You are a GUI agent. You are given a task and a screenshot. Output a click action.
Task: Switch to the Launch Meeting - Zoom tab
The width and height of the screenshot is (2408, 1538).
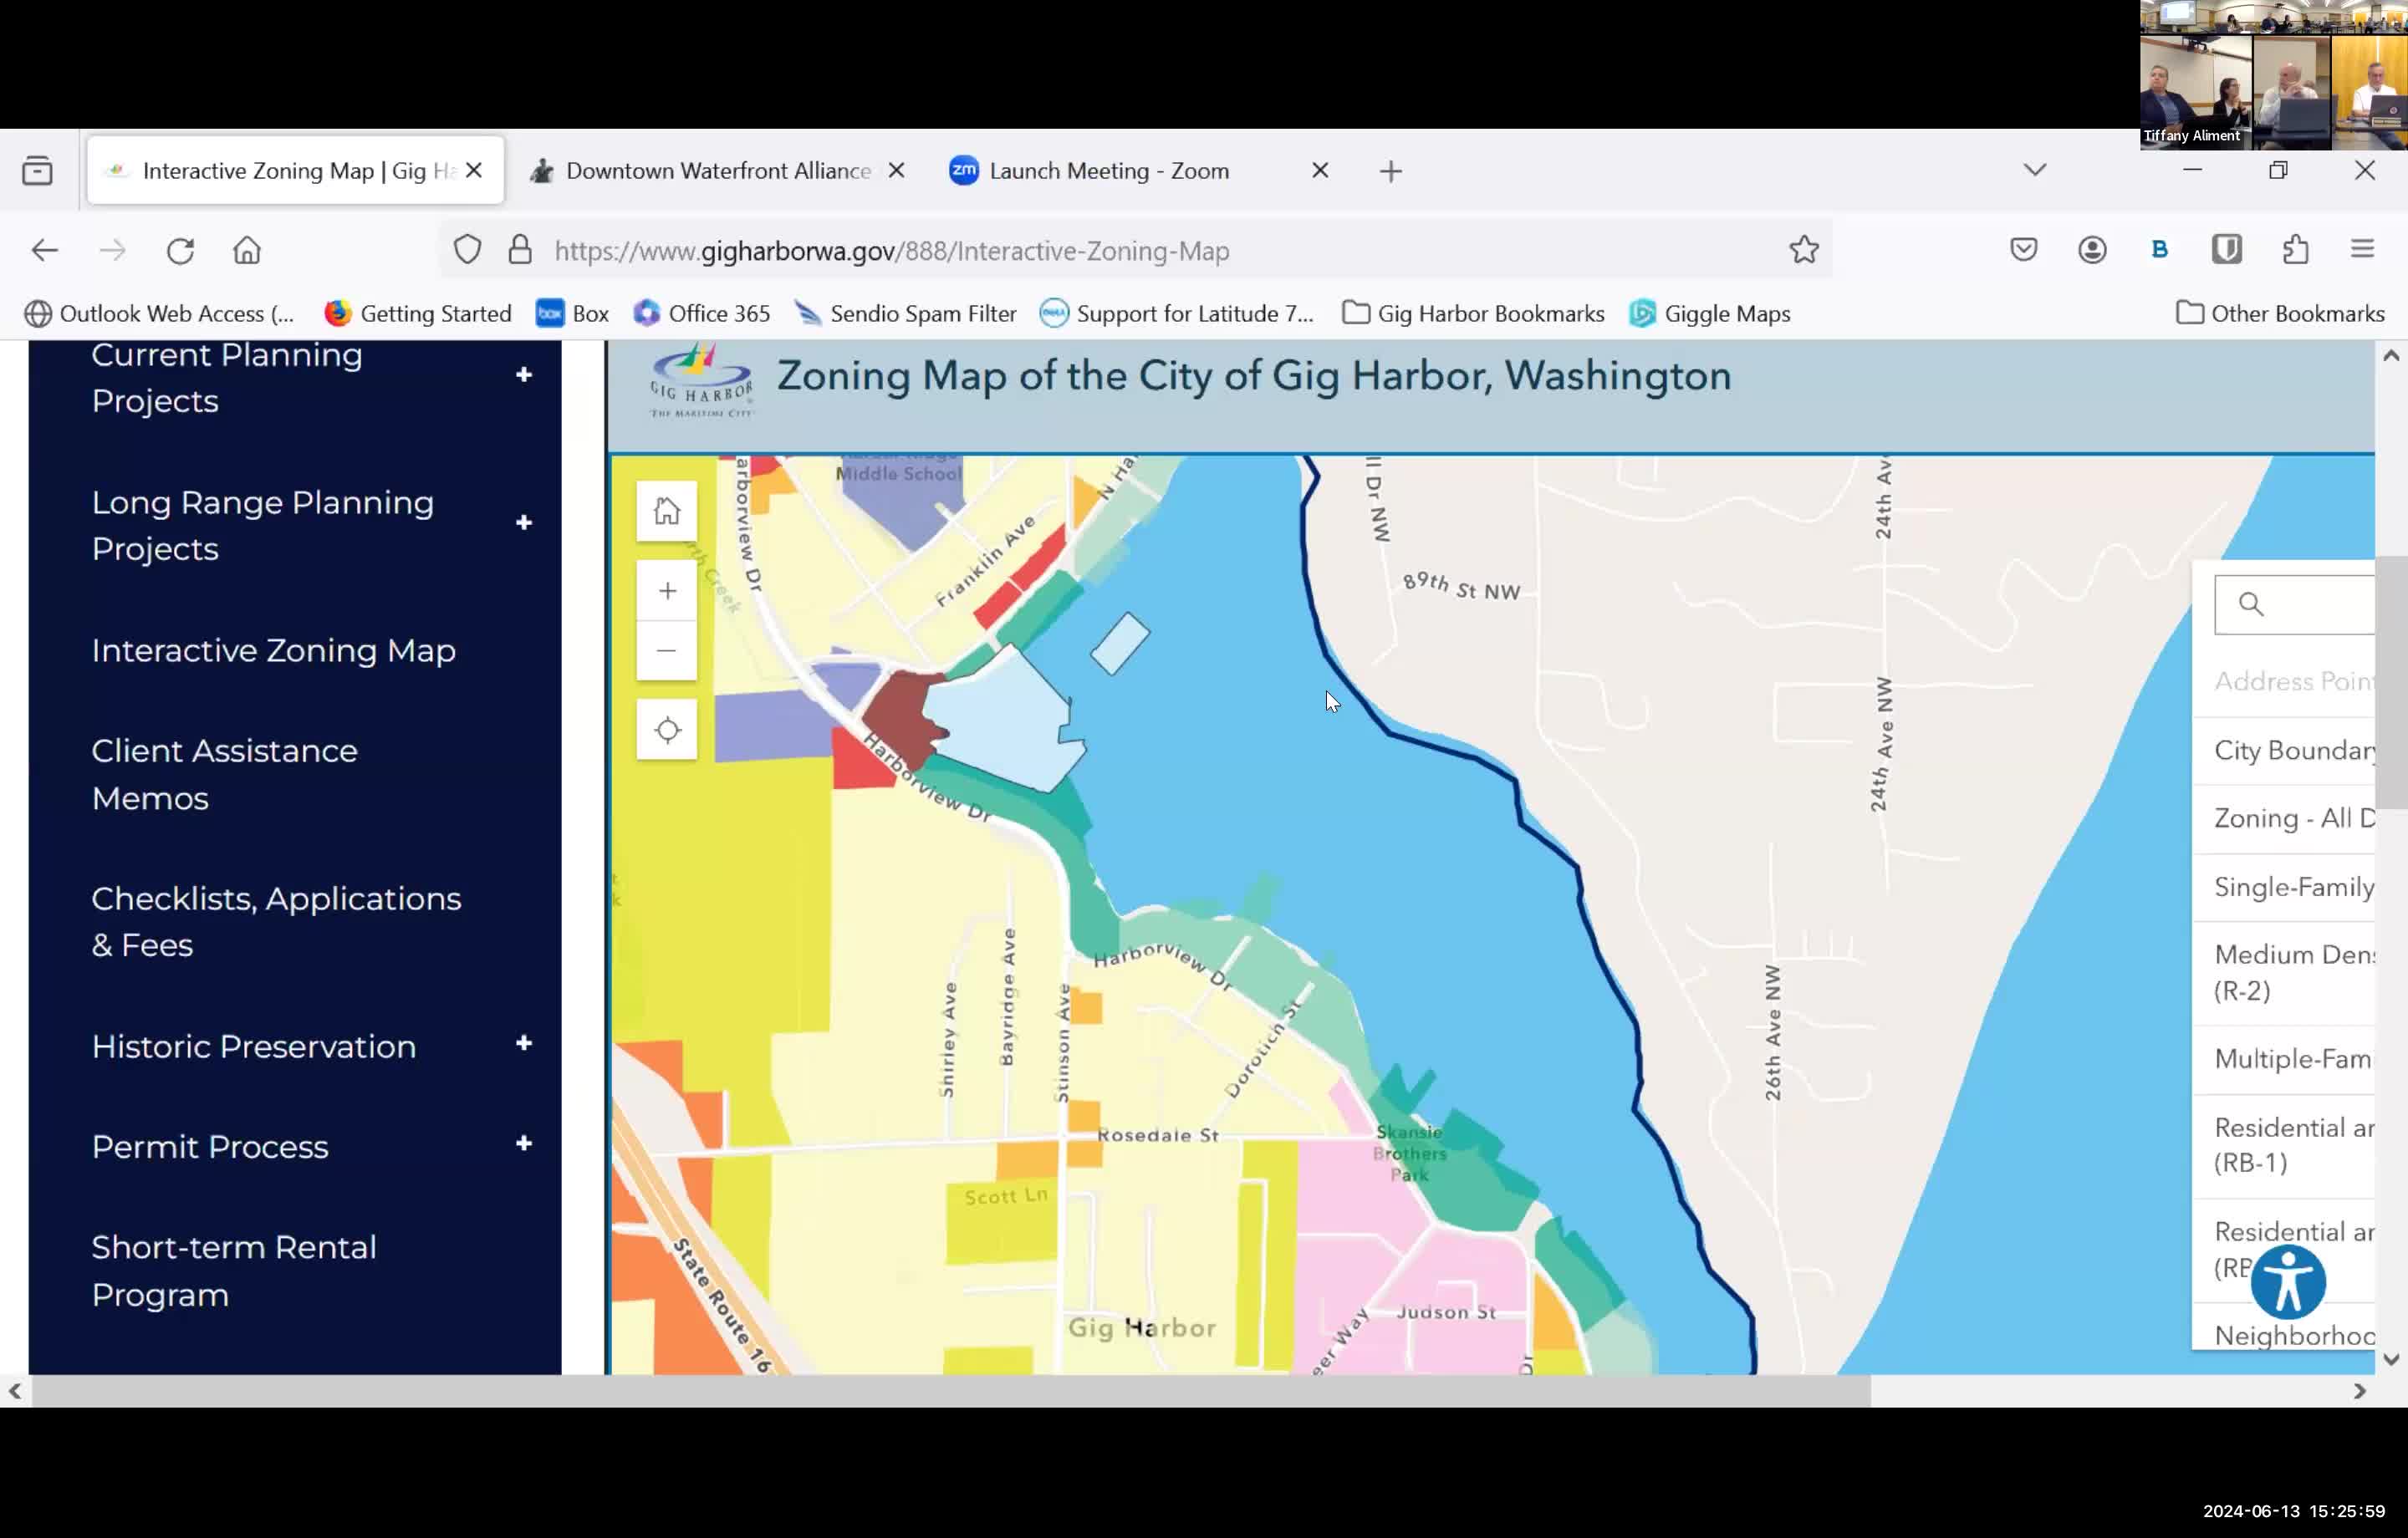pos(1108,170)
